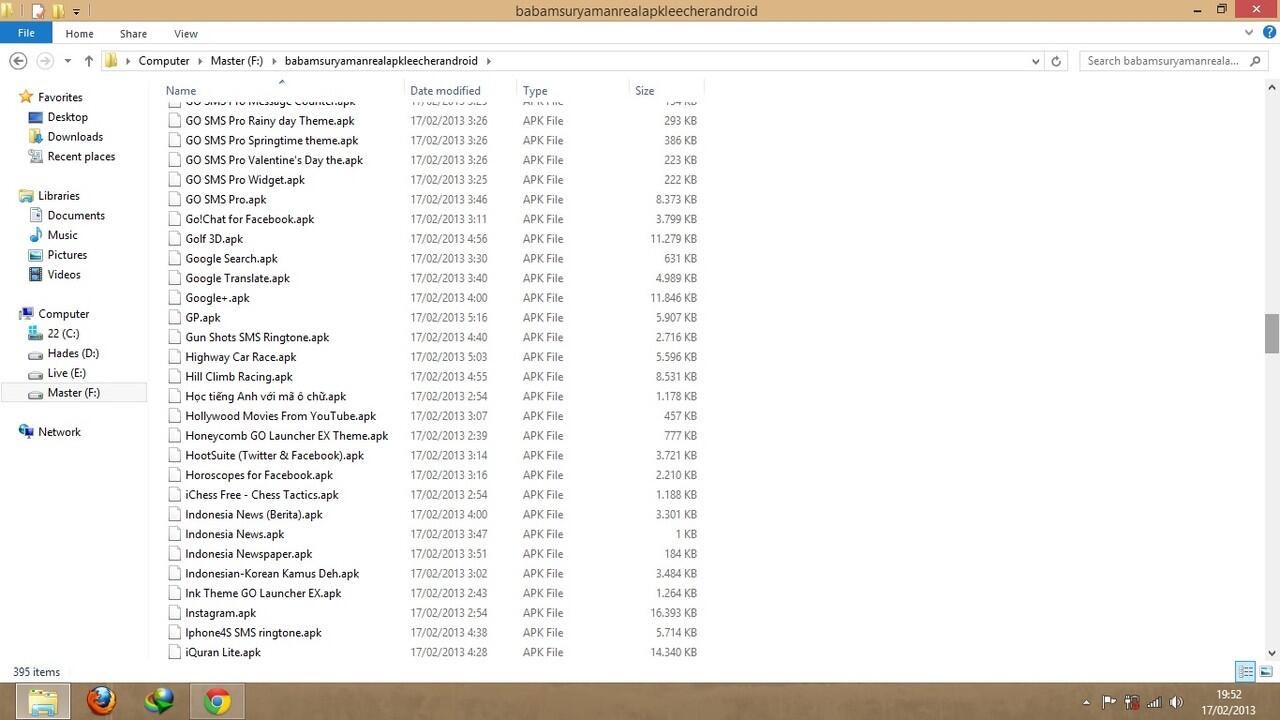
Task: Select Master (F:) drive in sidebar
Action: (74, 393)
